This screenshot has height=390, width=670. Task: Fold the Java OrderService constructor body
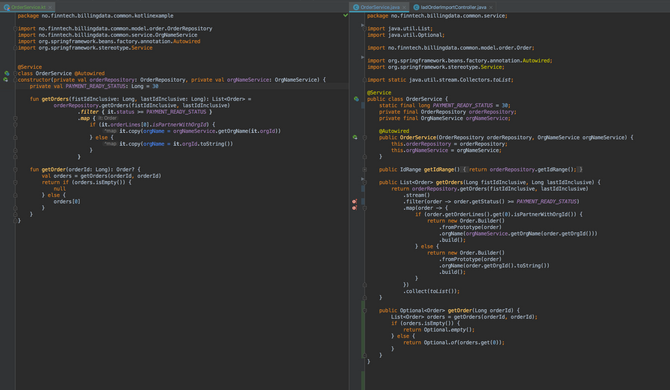pyautogui.click(x=364, y=138)
